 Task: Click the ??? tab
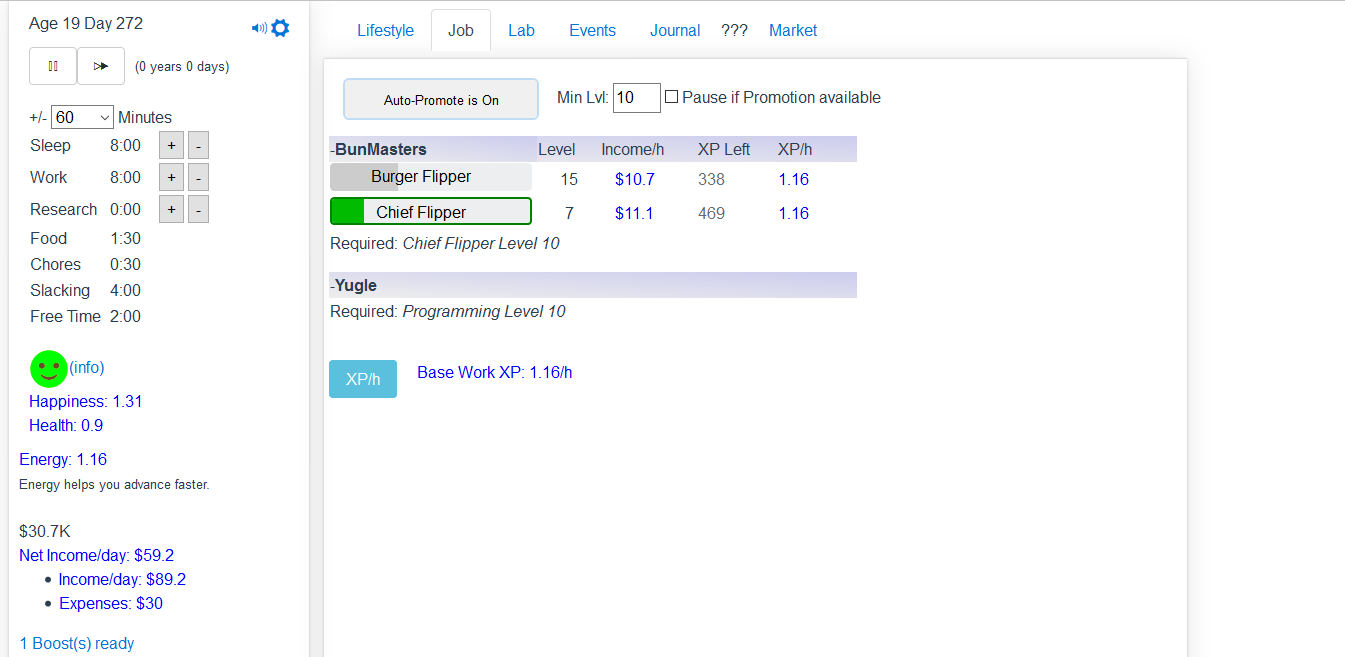(x=734, y=31)
